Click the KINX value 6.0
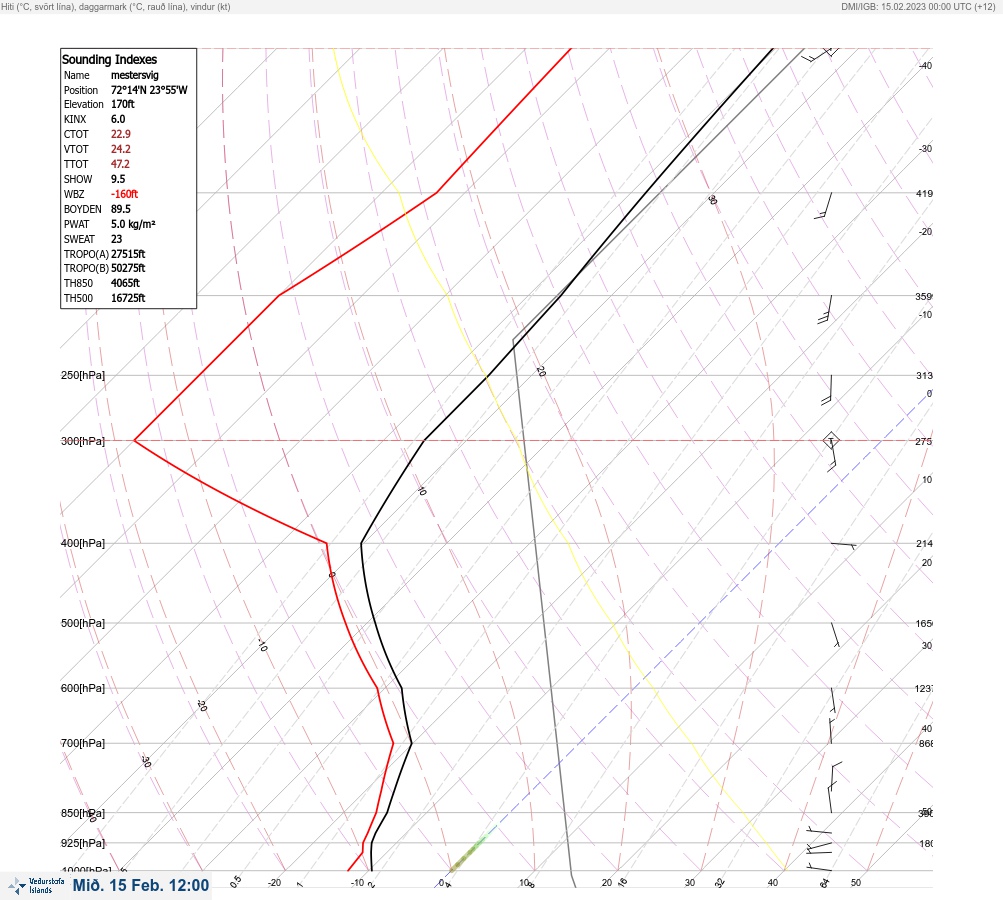Image resolution: width=1003 pixels, height=900 pixels. [x=118, y=119]
